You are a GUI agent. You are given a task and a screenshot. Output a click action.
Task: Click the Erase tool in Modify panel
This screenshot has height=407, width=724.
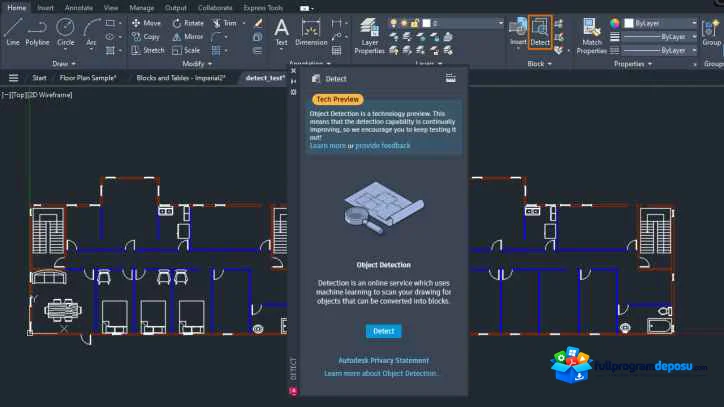pos(258,23)
